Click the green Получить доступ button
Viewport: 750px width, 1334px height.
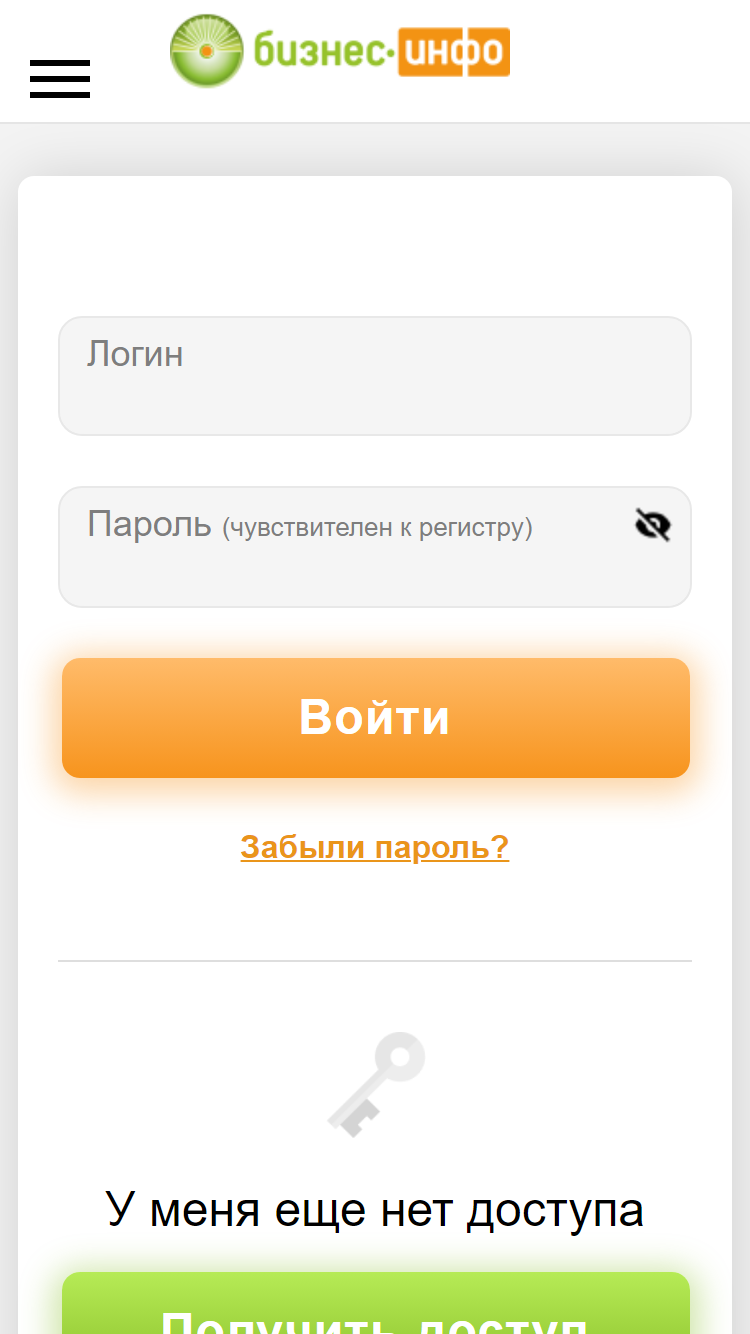tap(376, 1304)
